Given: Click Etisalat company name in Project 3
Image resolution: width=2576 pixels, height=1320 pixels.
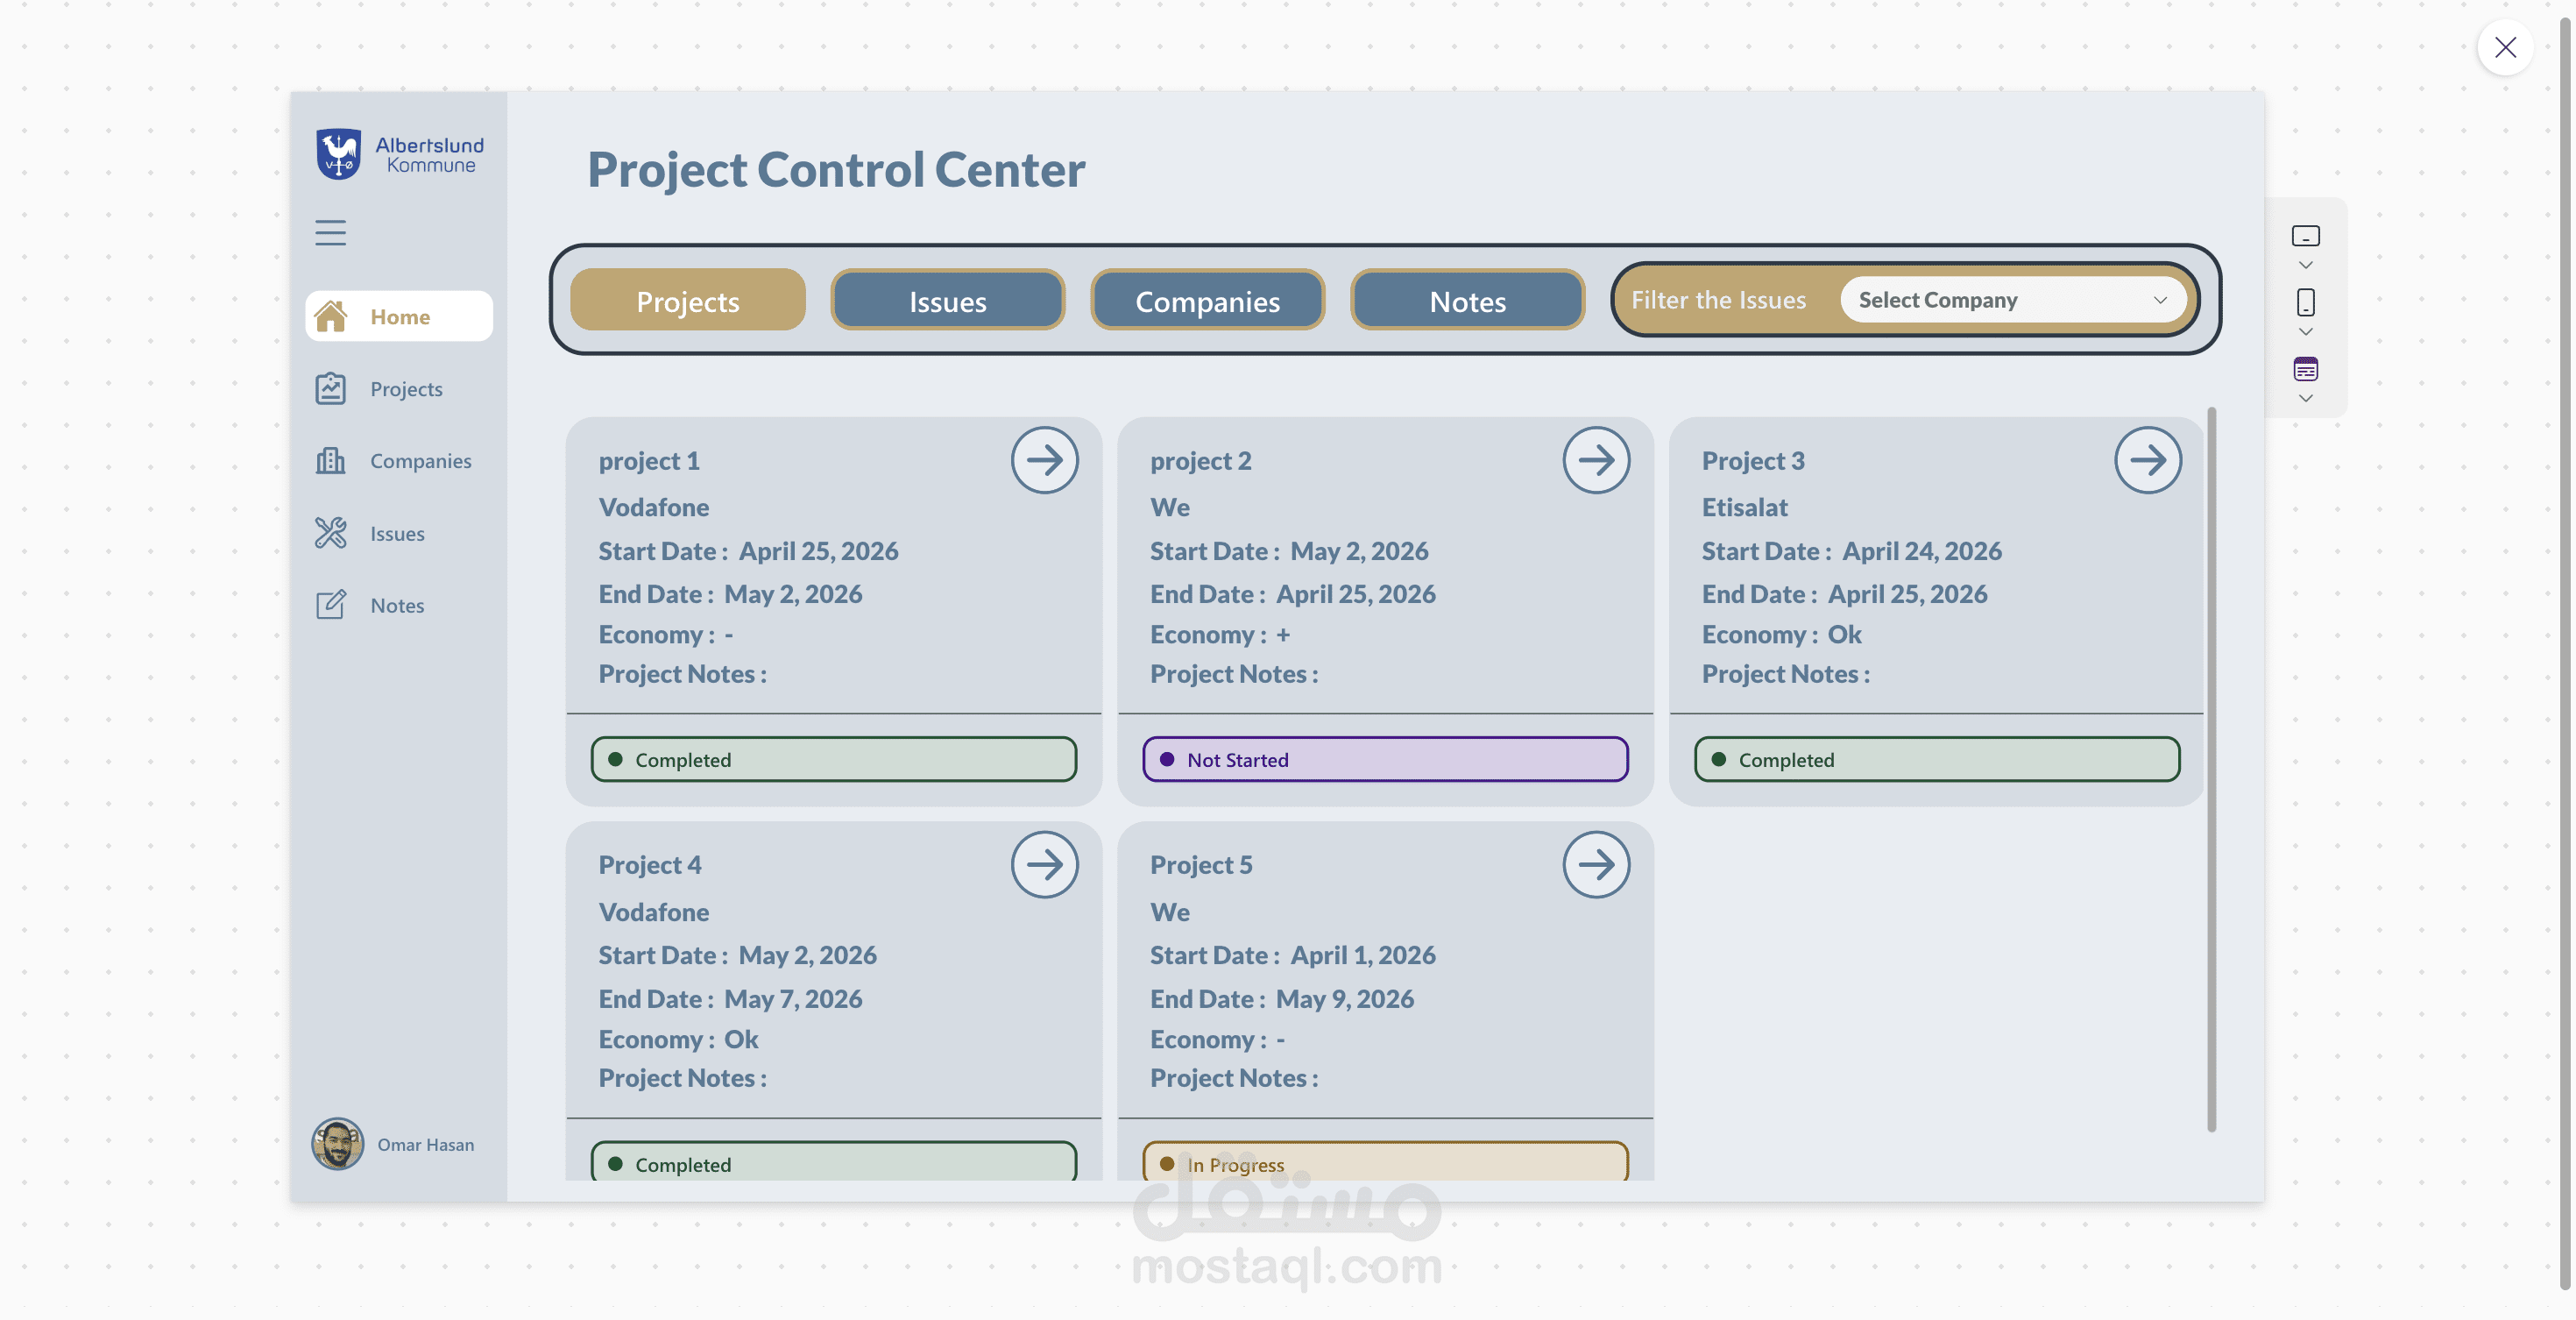Looking at the screenshot, I should 1744,507.
